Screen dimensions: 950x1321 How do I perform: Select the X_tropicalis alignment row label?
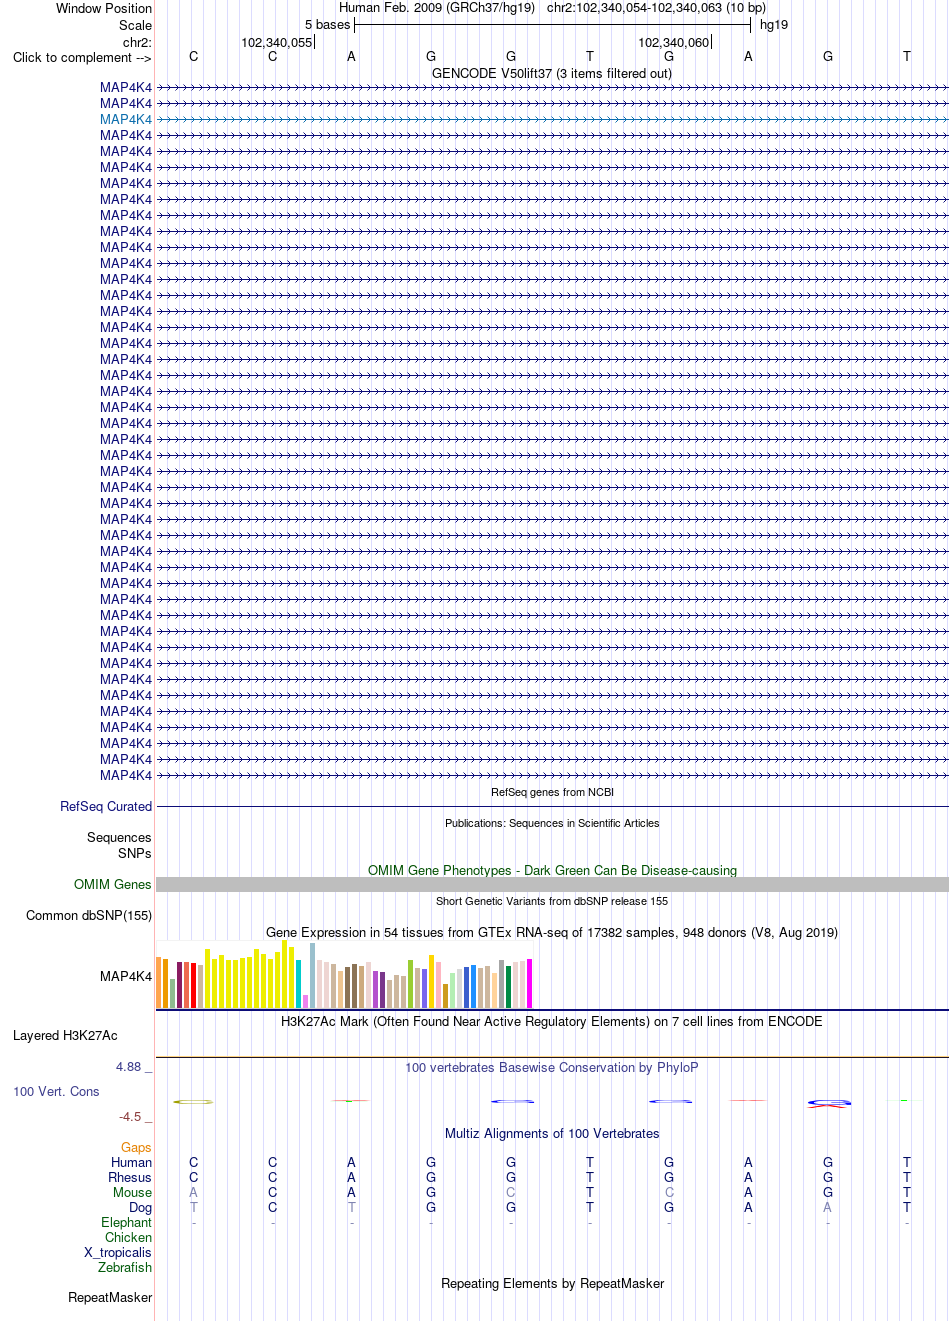[x=118, y=1252]
